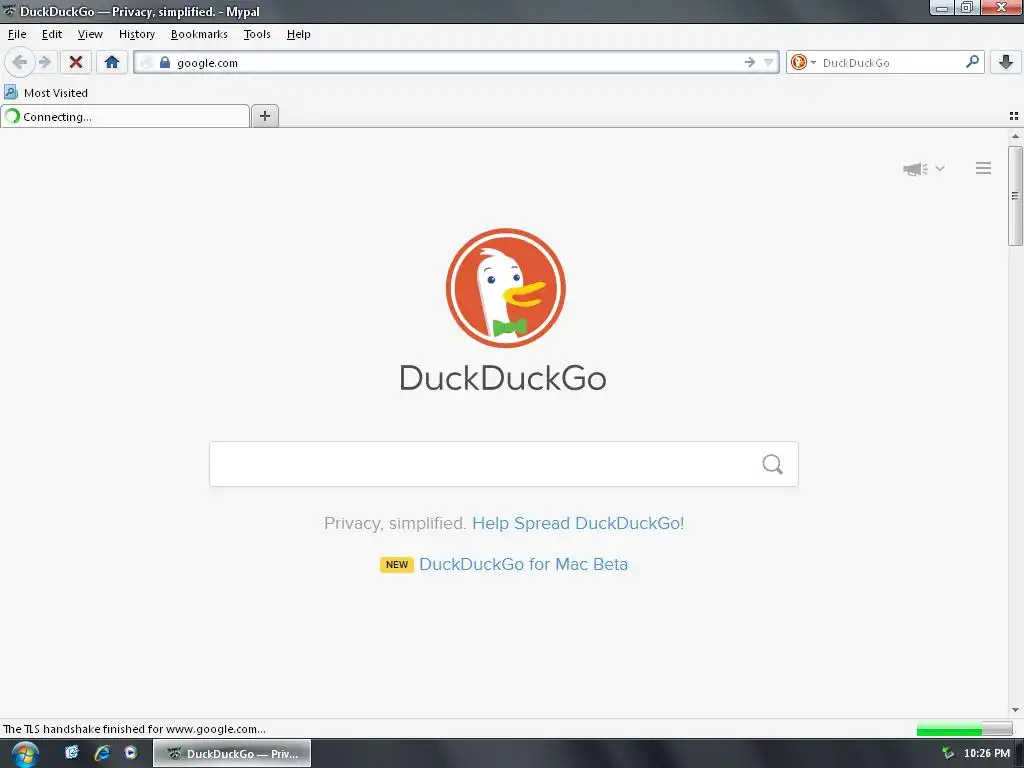The image size is (1024, 768).
Task: Launch Internet Explorer from the taskbar
Action: [x=102, y=753]
